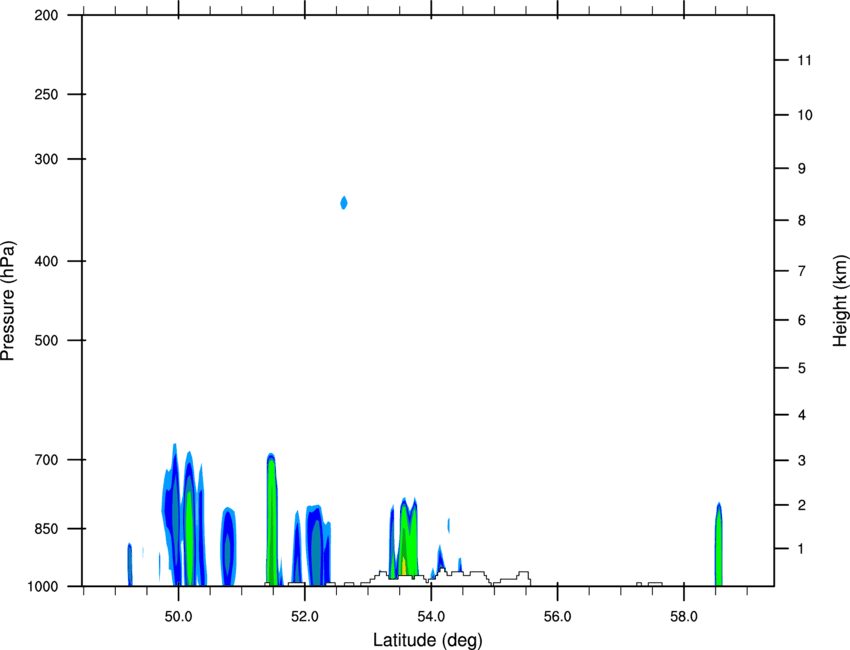Click the isolated light-blue blob near 8 km
The image size is (850, 650).
click(344, 203)
